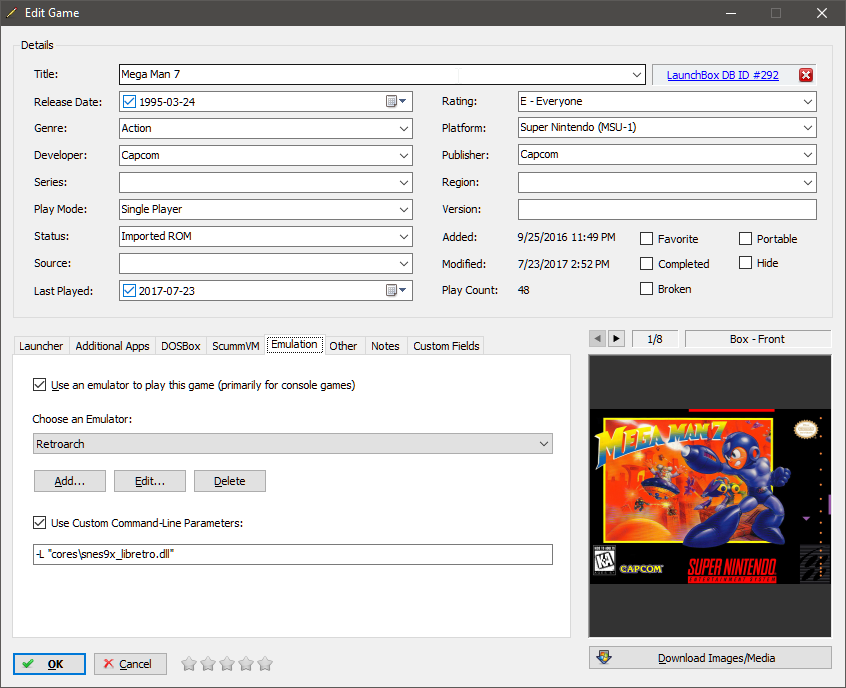
Task: Click the Version input field
Action: (667, 209)
